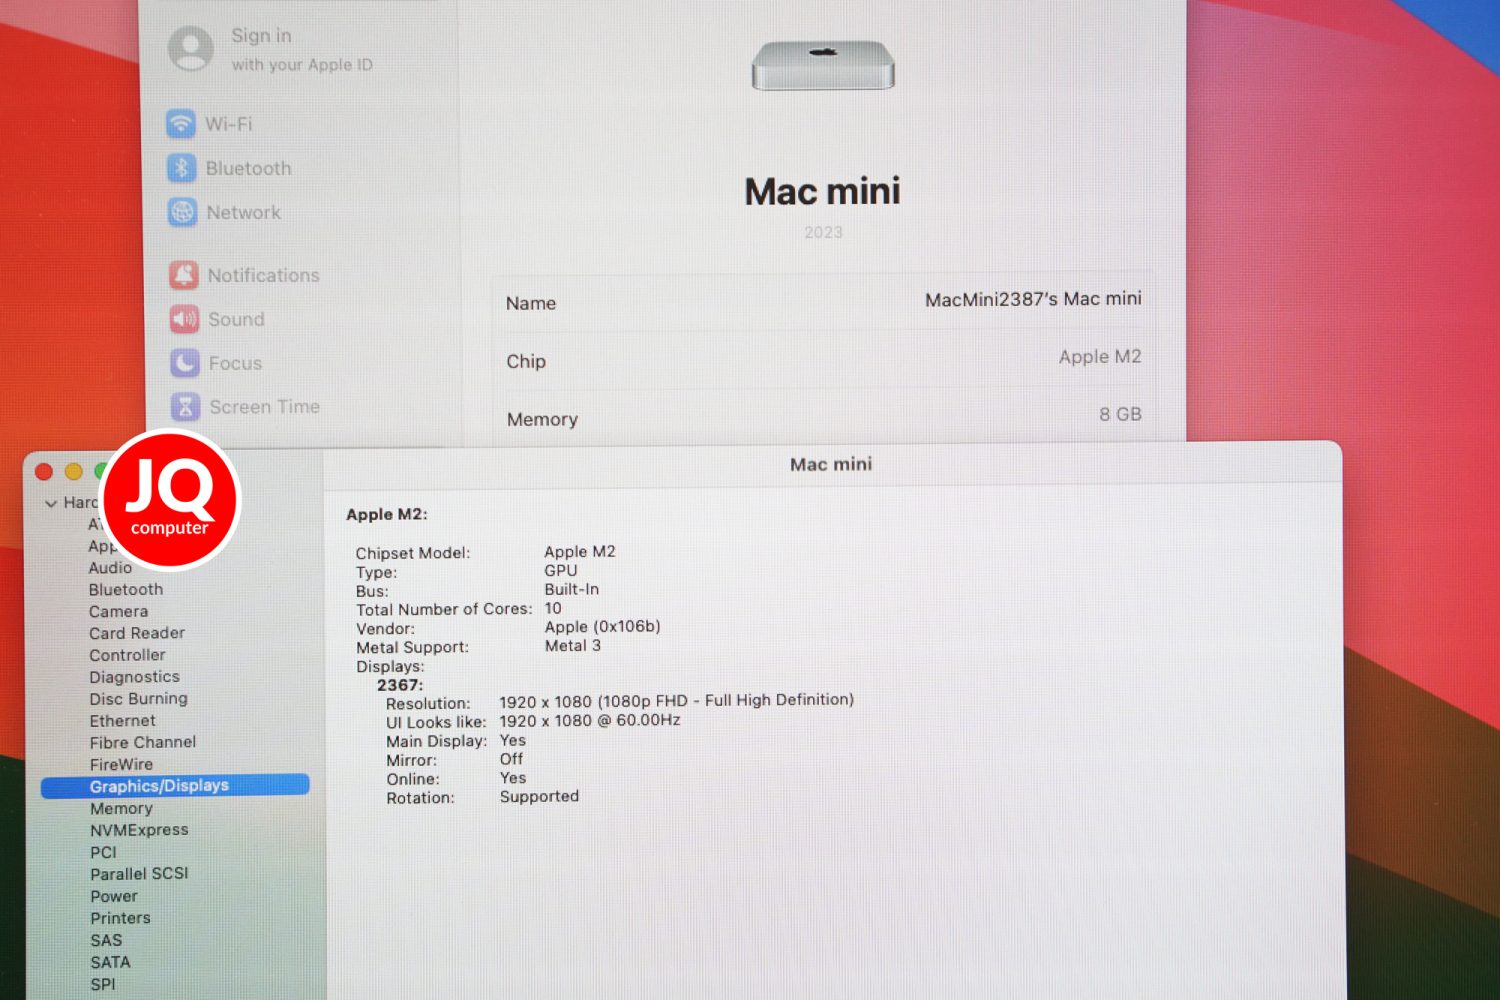Open Sign in with your Apple ID
1500x1000 pixels.
[x=301, y=49]
